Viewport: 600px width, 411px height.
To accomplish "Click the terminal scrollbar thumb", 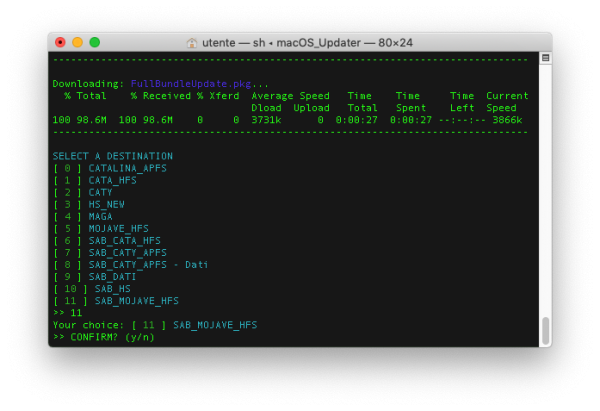I will pyautogui.click(x=546, y=331).
